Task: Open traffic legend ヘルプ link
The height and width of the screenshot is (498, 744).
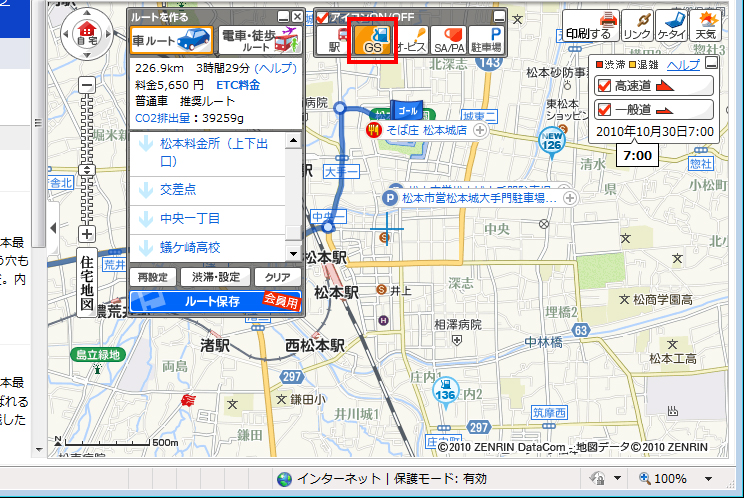Action: (x=683, y=65)
